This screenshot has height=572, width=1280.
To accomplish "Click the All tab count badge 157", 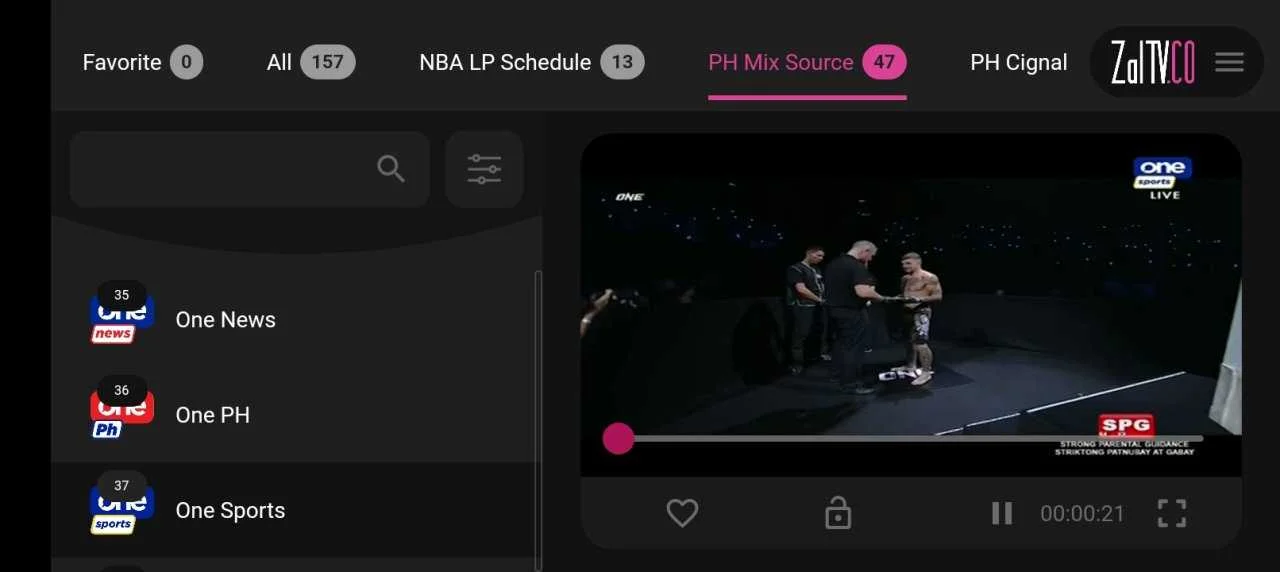I will [x=328, y=62].
